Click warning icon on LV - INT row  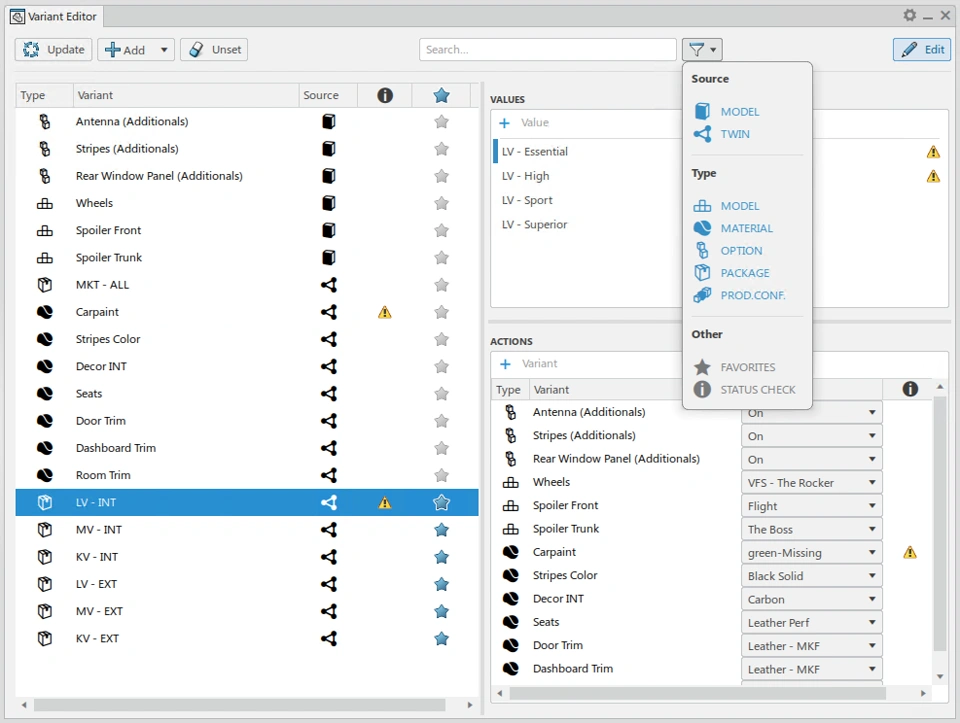tap(384, 503)
